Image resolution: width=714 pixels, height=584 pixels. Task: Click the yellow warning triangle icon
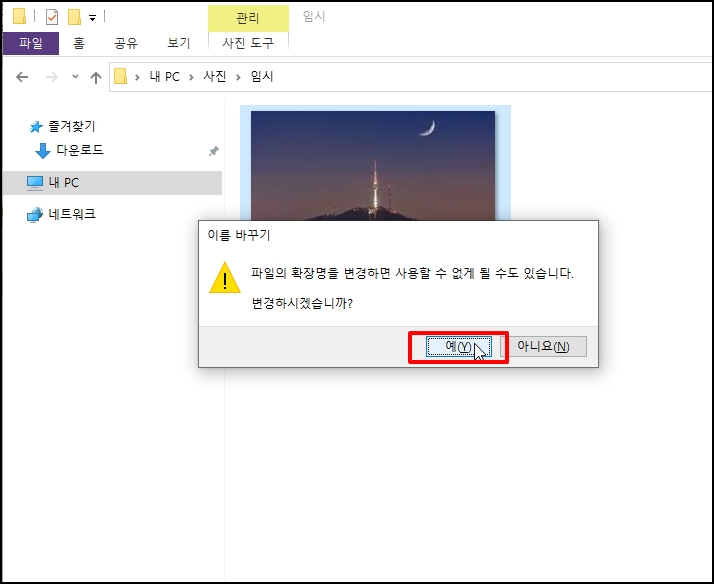tap(224, 278)
